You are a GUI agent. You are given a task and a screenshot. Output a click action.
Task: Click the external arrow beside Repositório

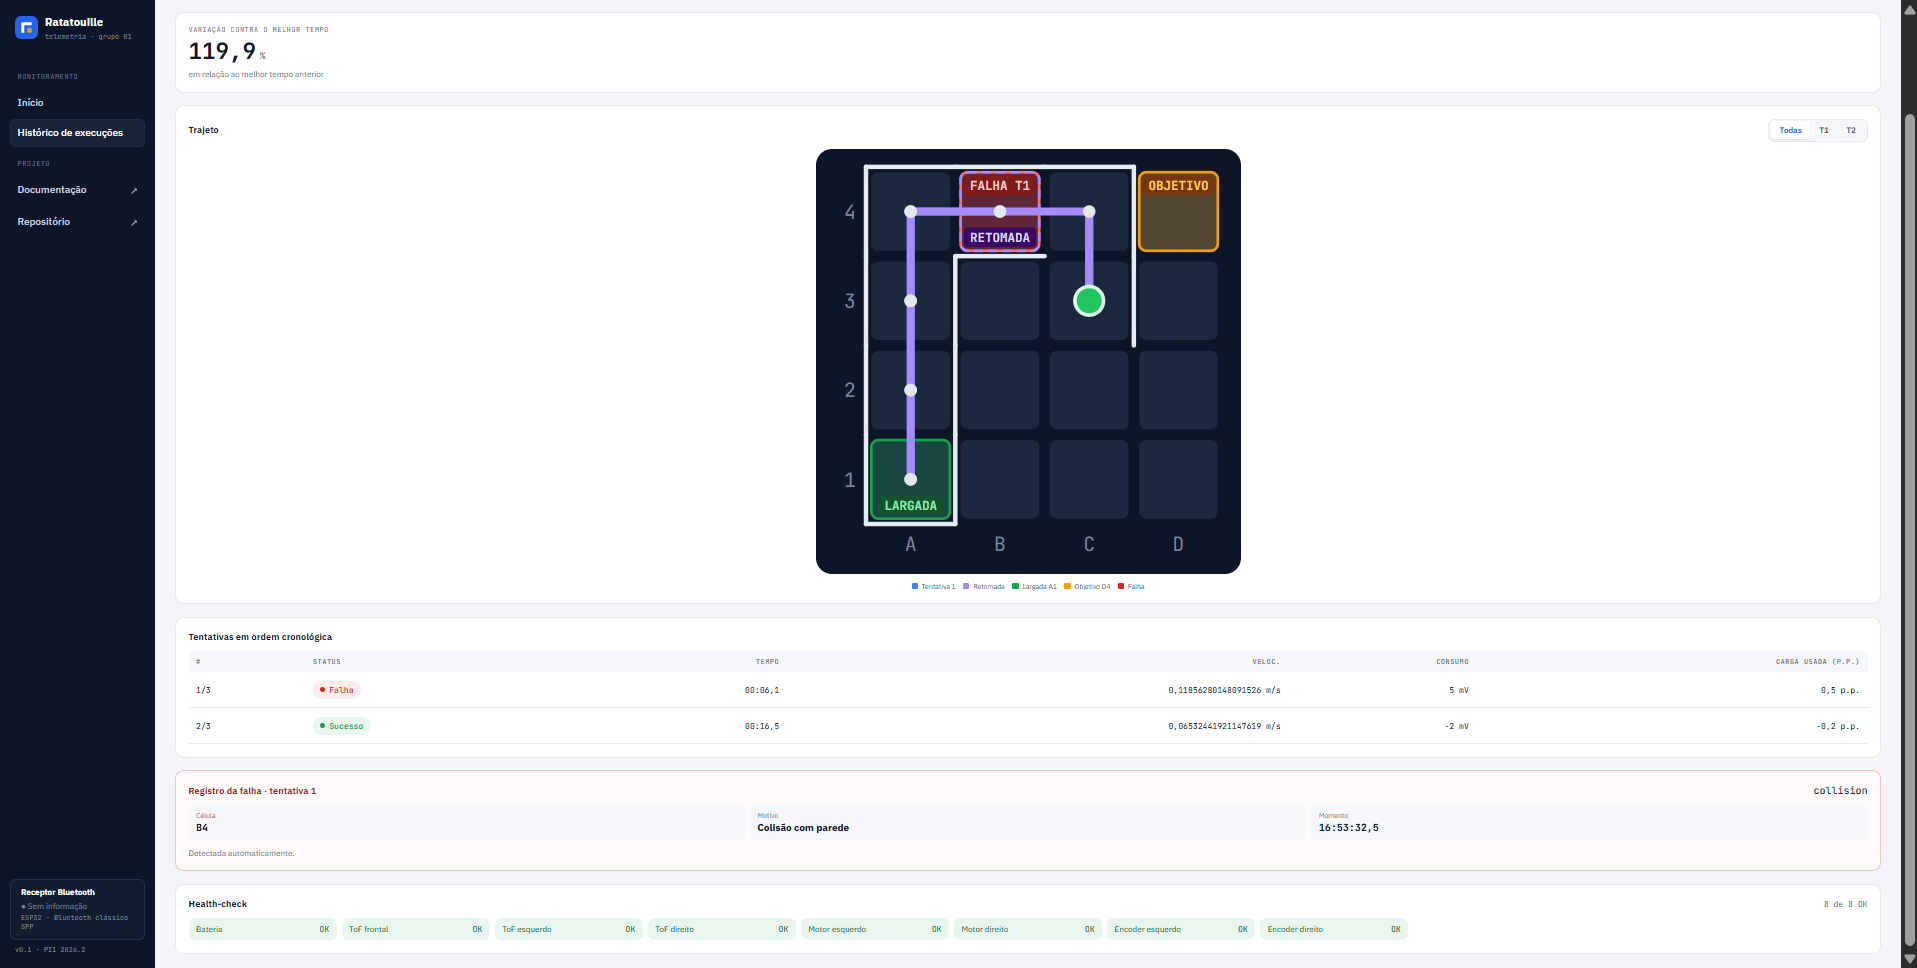coord(134,222)
